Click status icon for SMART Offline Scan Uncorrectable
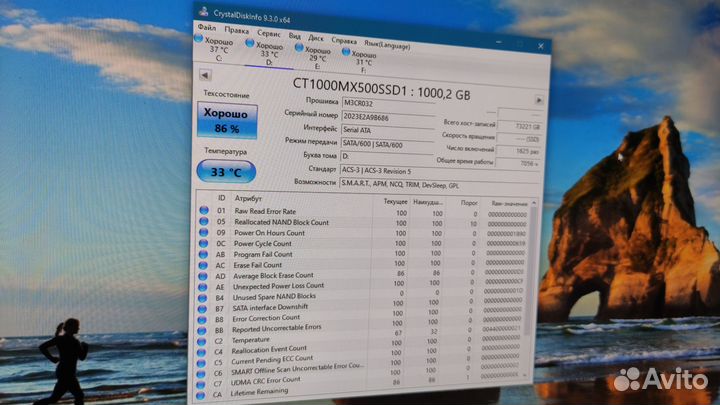Screen dimensions: 720x405 click(200, 374)
